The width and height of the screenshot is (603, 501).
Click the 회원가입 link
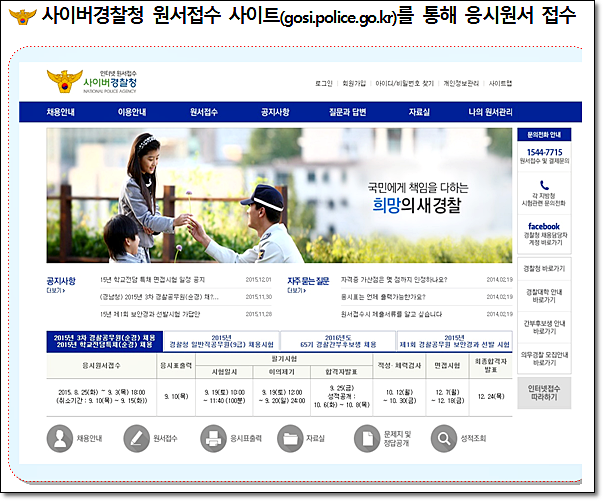[x=354, y=83]
